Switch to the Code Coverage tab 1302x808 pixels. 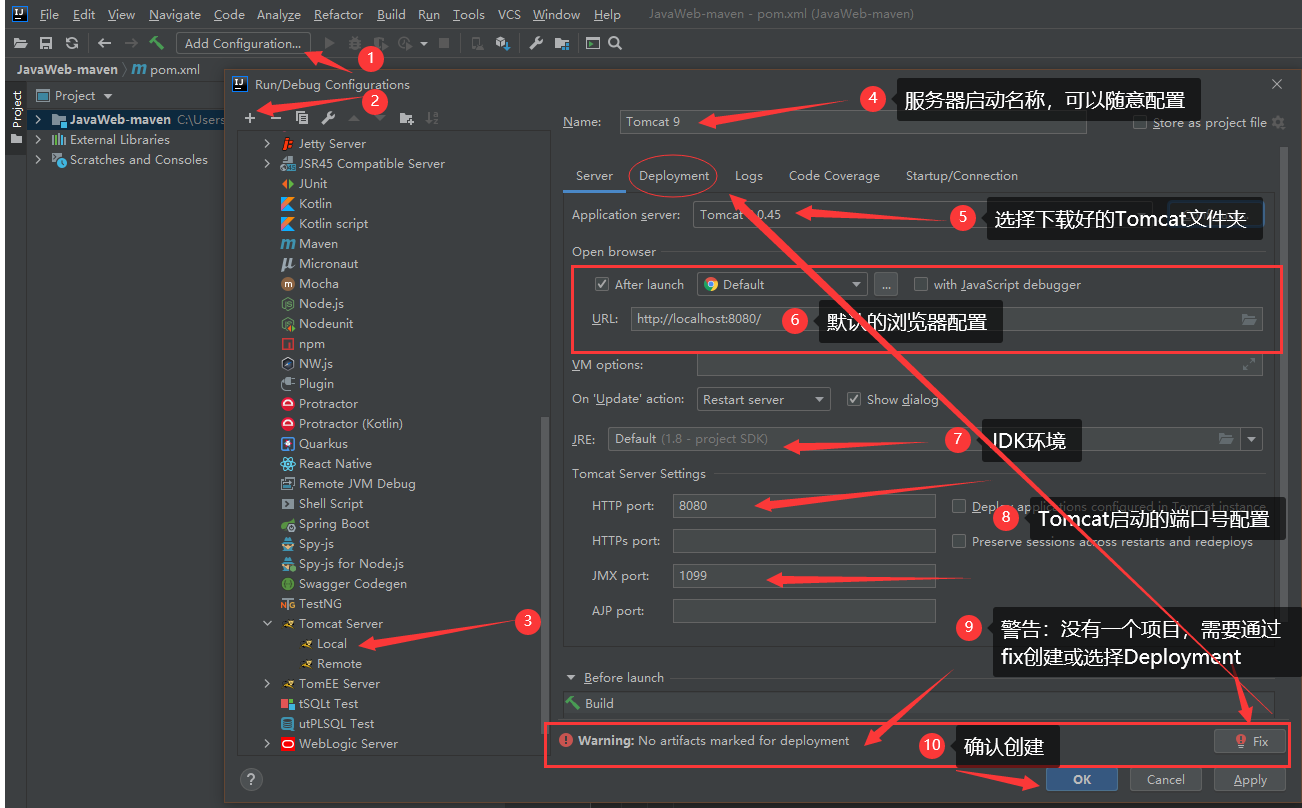coord(834,176)
